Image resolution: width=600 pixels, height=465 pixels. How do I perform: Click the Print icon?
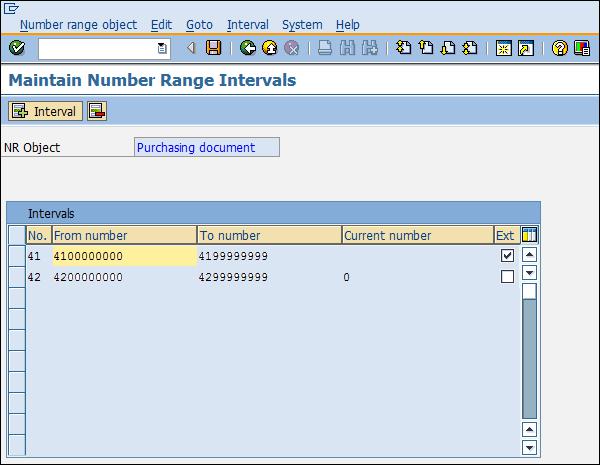click(x=325, y=48)
